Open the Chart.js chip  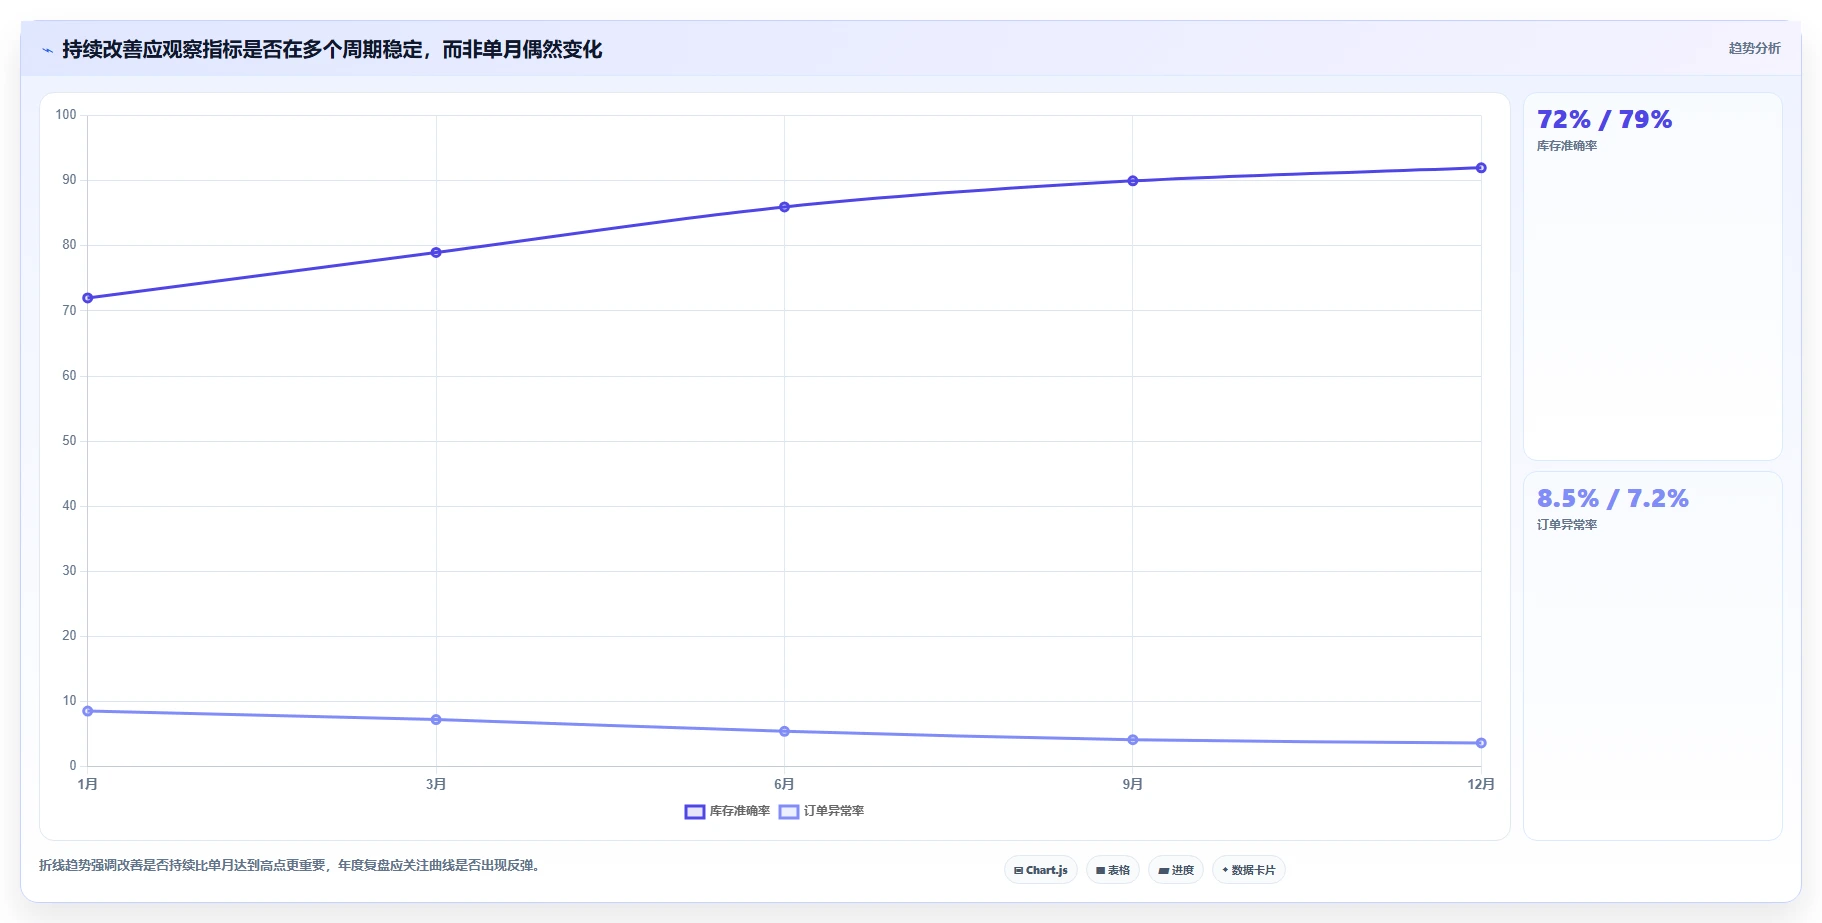[1040, 870]
